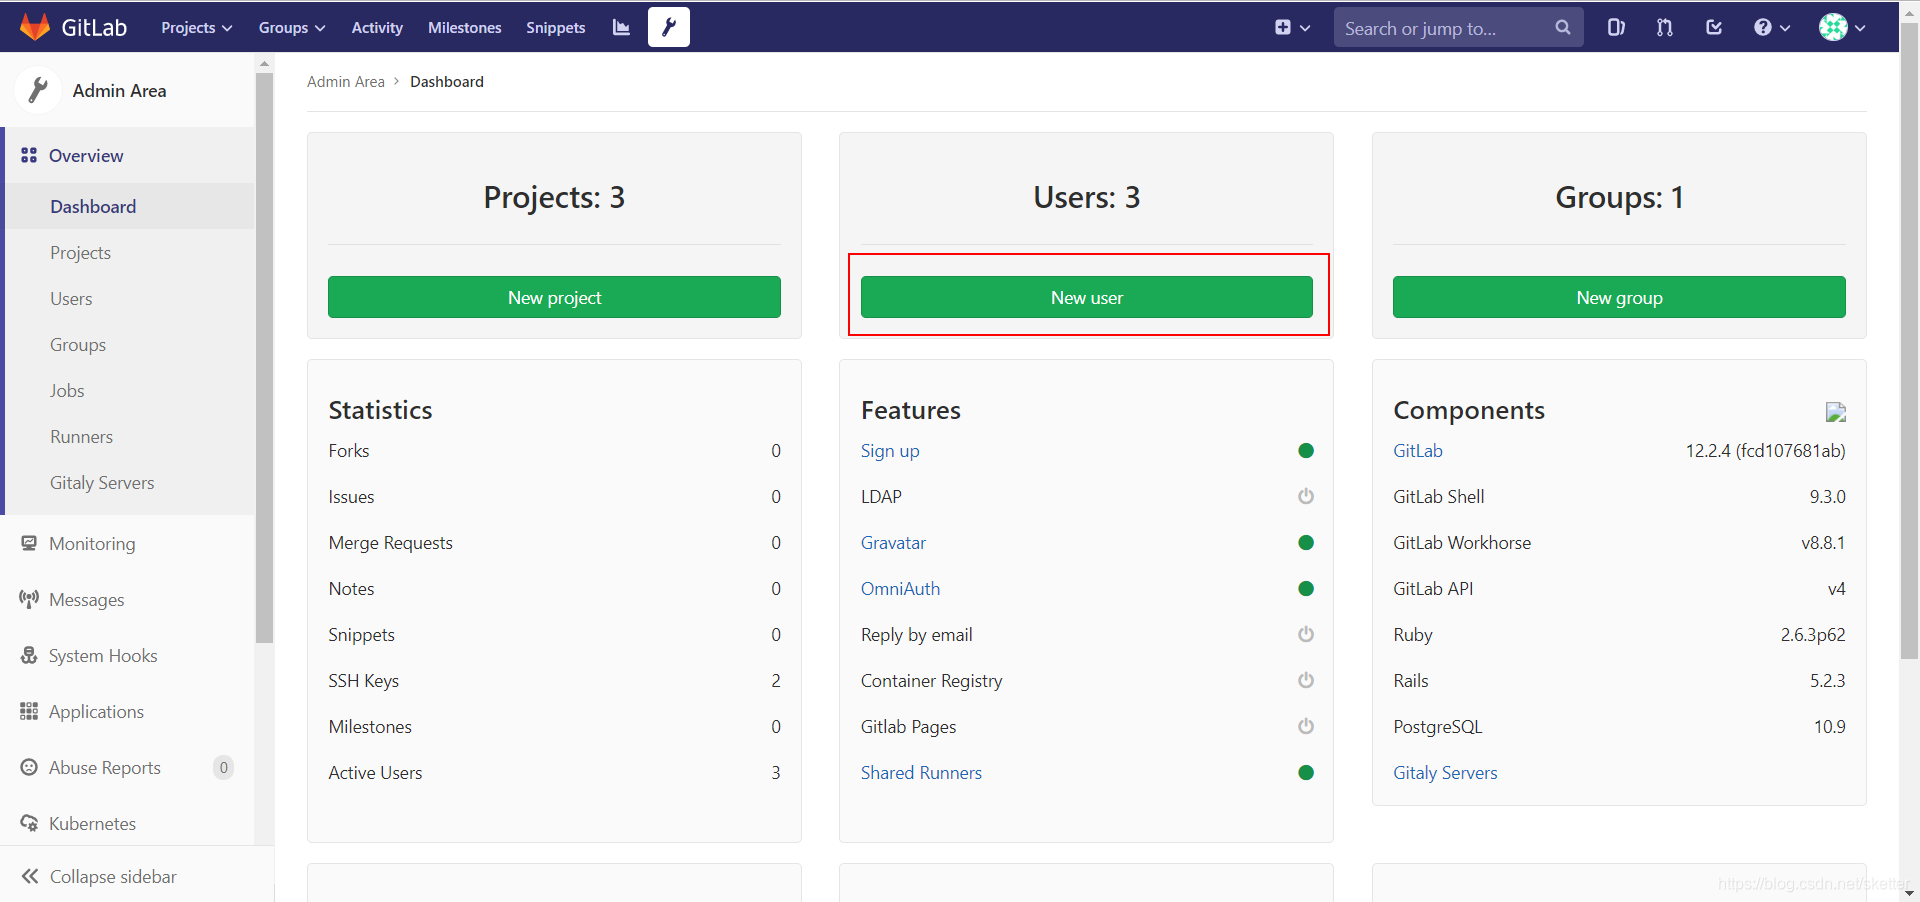
Task: Click OmniAuth green status indicator
Action: coord(1306,588)
